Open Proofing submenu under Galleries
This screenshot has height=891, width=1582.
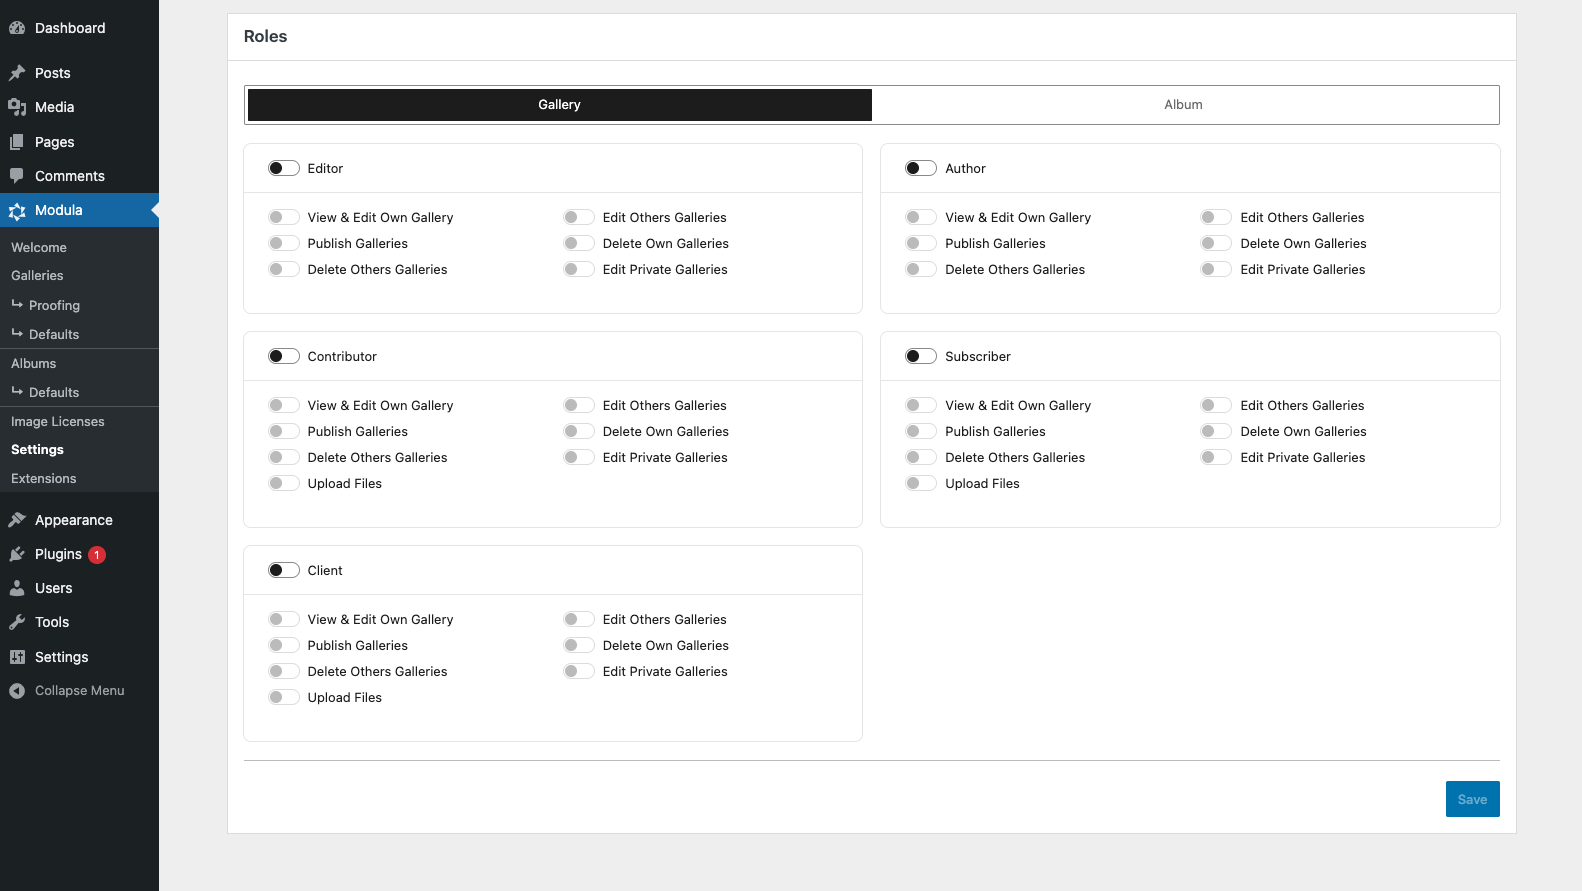[x=54, y=305]
